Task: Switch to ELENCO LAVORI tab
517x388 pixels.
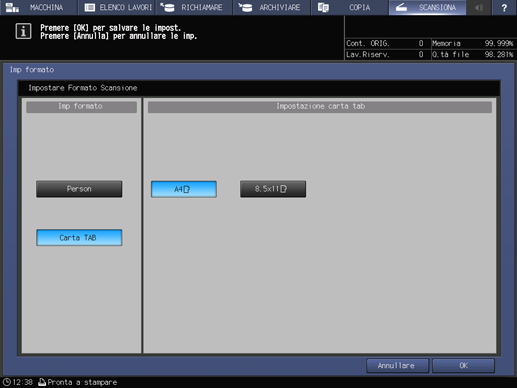Action: click(x=117, y=7)
